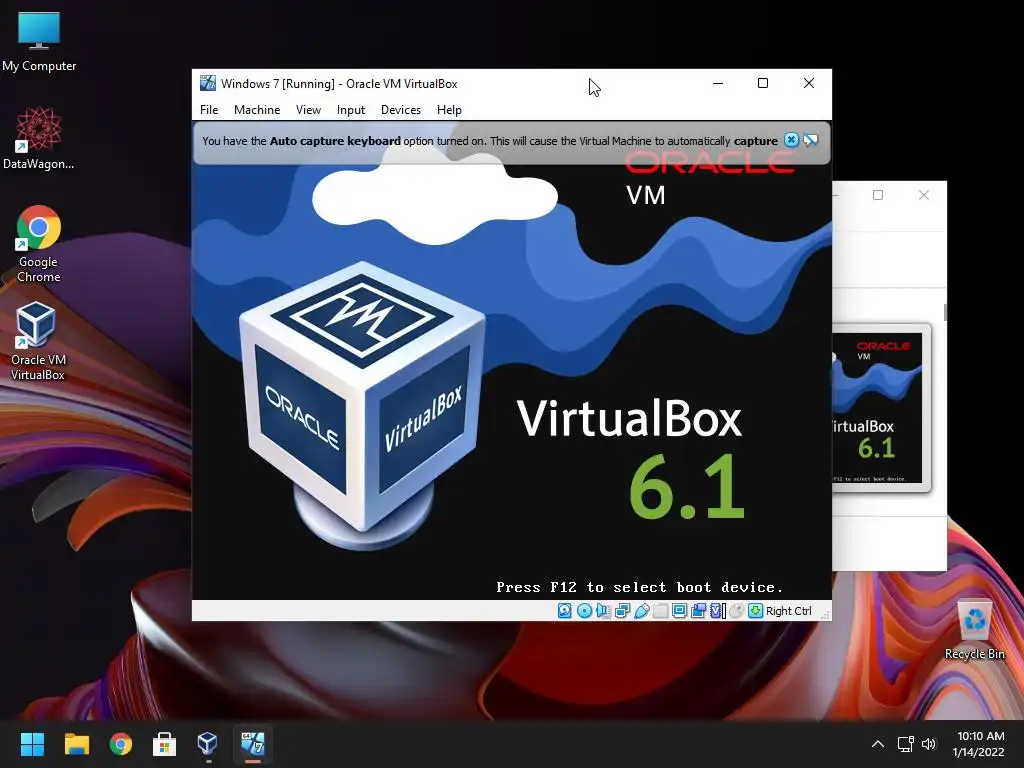Select the DataWagon desktop shortcut
This screenshot has width=1024, height=768.
tap(39, 138)
